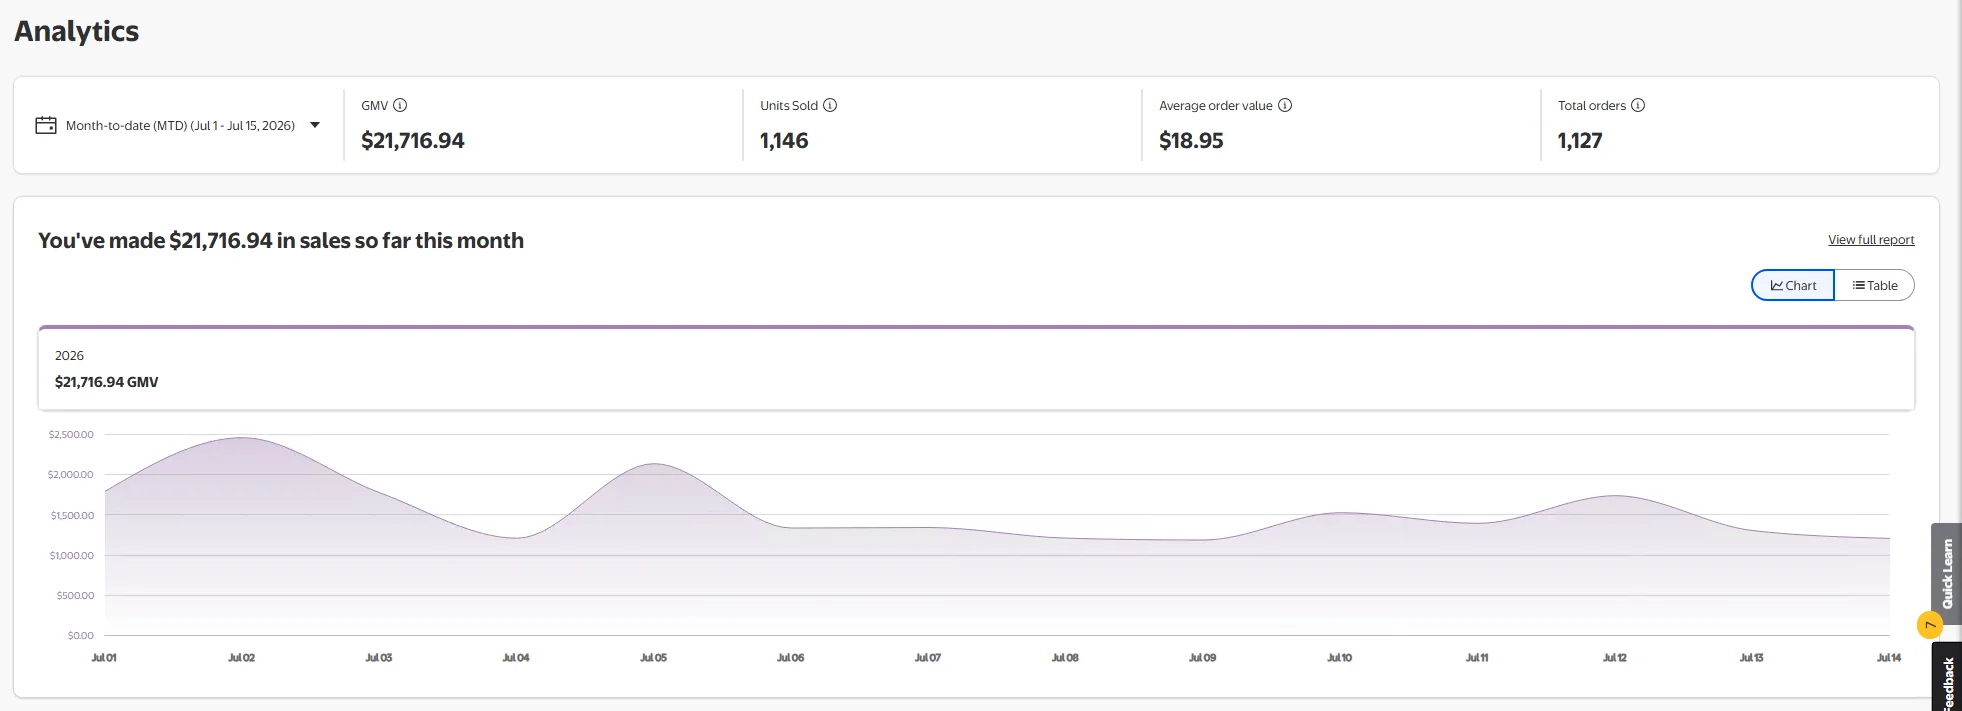Open the Month-to-date date range dropdown
The height and width of the screenshot is (711, 1962).
coord(178,125)
